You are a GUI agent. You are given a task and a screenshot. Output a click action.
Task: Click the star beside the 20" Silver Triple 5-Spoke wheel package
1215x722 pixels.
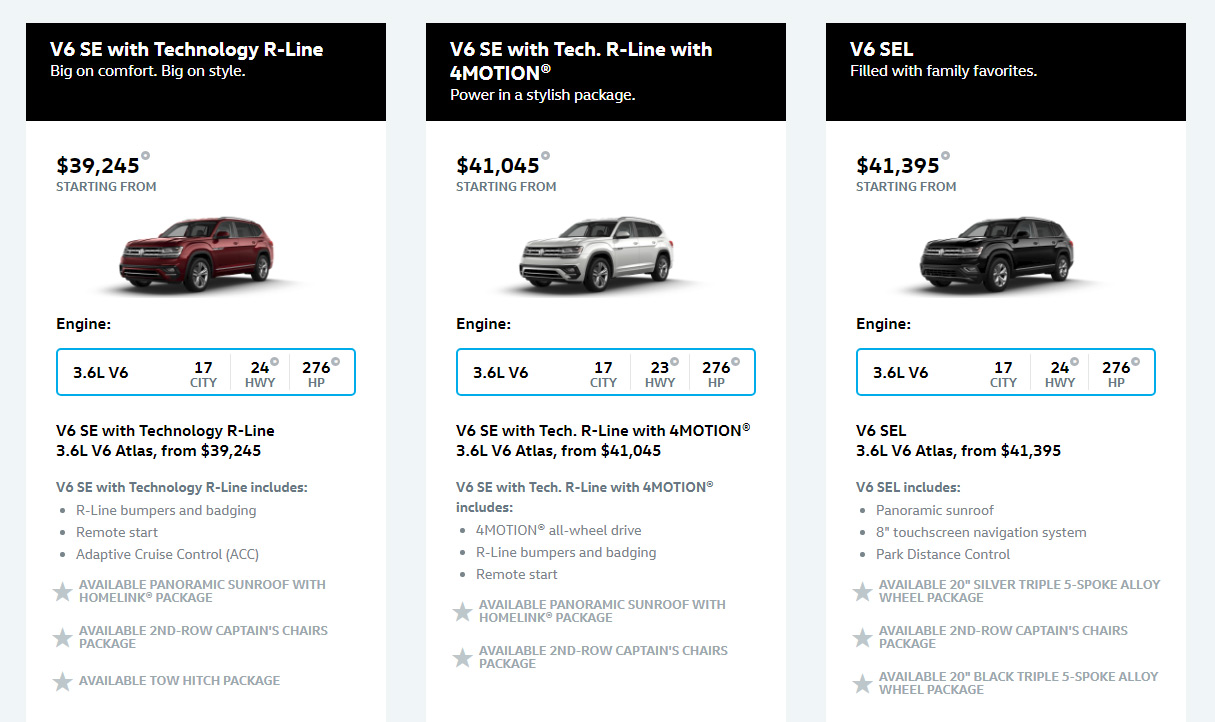[862, 592]
